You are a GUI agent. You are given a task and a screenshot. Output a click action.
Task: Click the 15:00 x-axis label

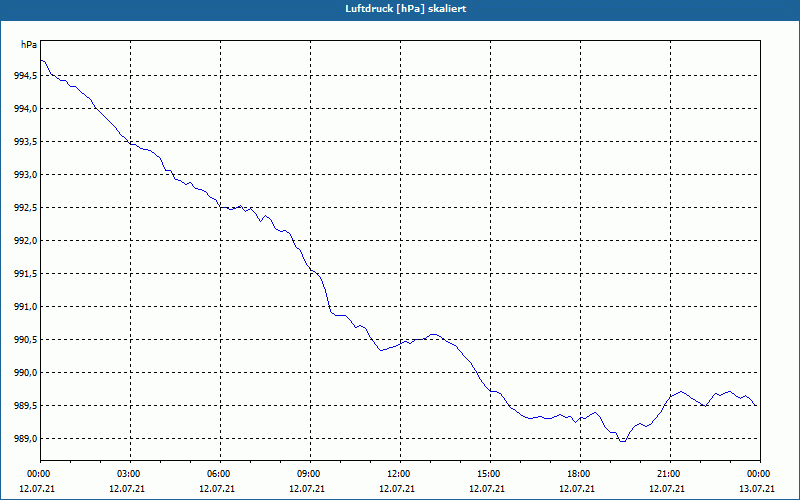(x=490, y=474)
